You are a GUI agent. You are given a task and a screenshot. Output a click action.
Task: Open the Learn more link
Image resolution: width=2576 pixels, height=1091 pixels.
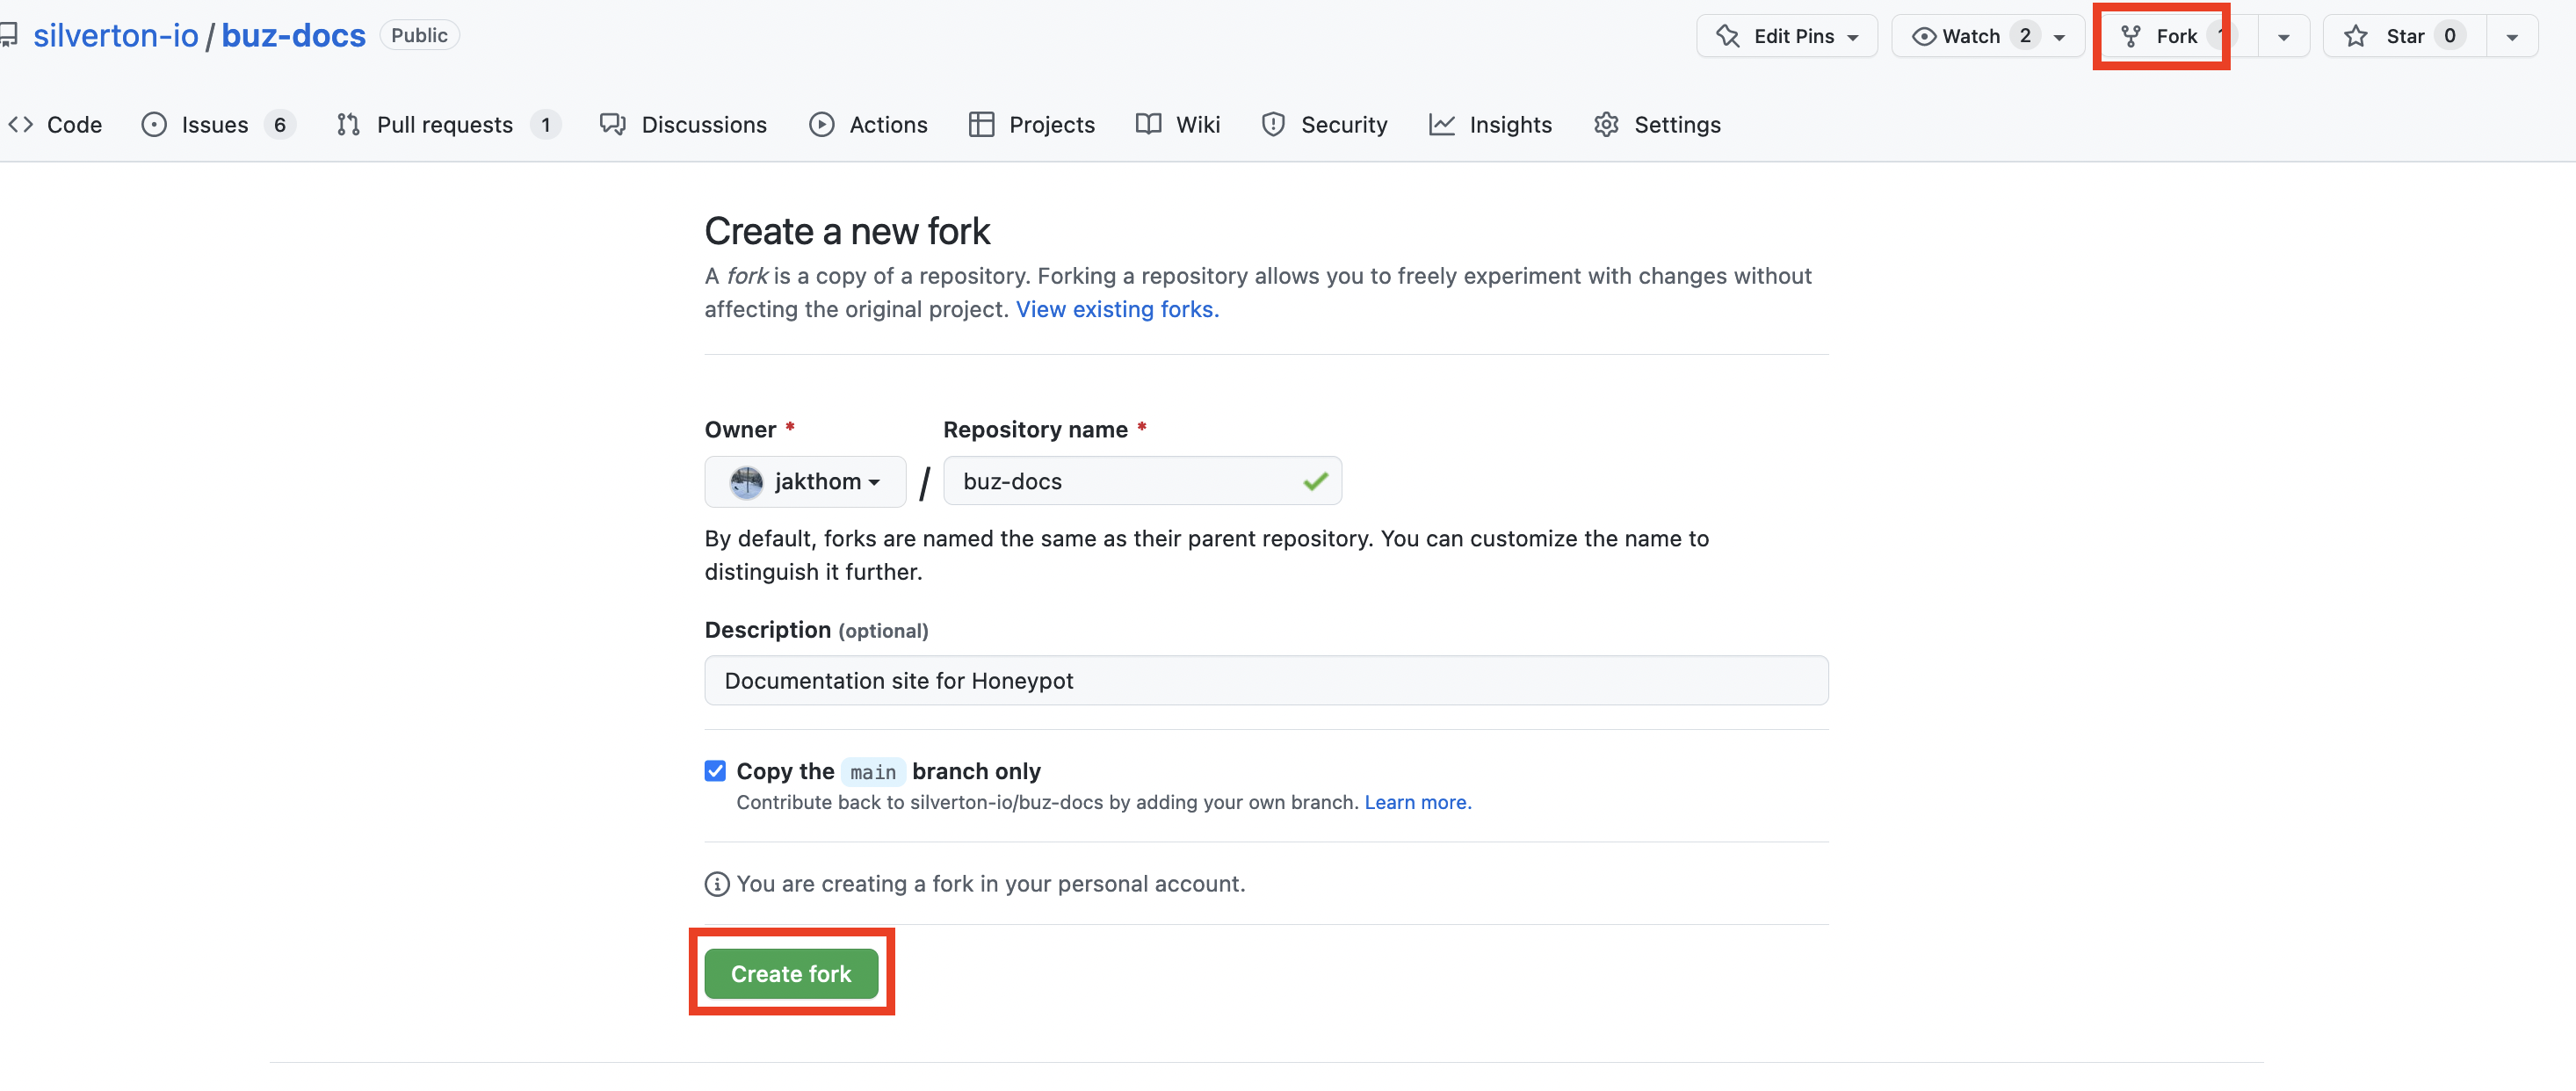(1417, 802)
